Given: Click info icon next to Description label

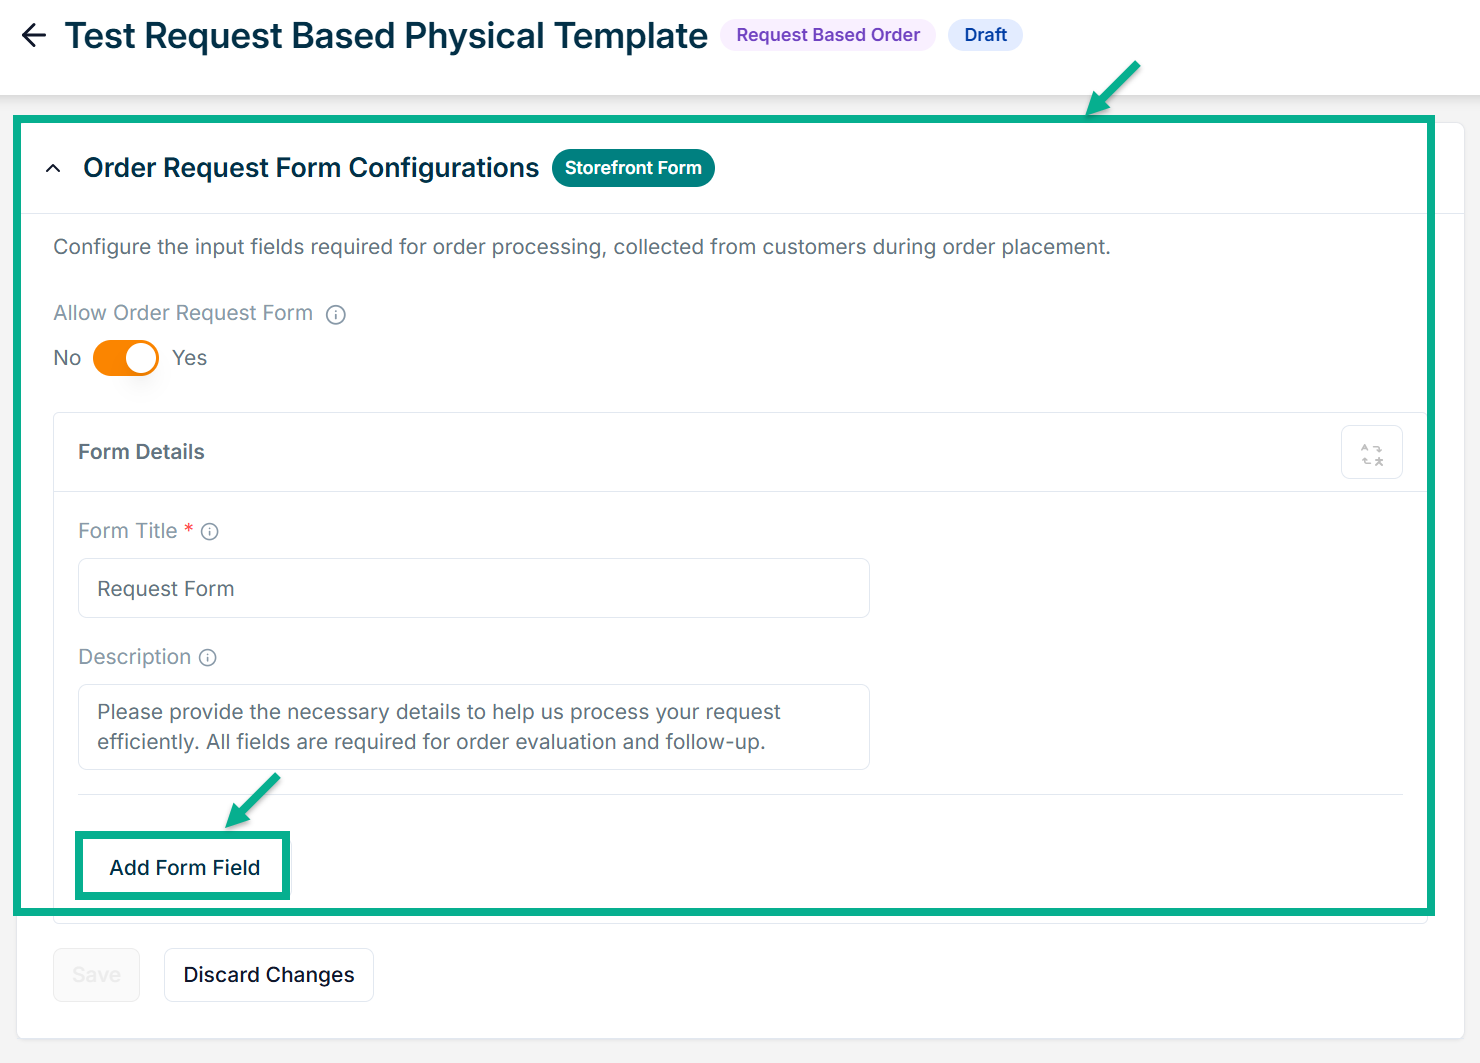Looking at the screenshot, I should [x=208, y=658].
